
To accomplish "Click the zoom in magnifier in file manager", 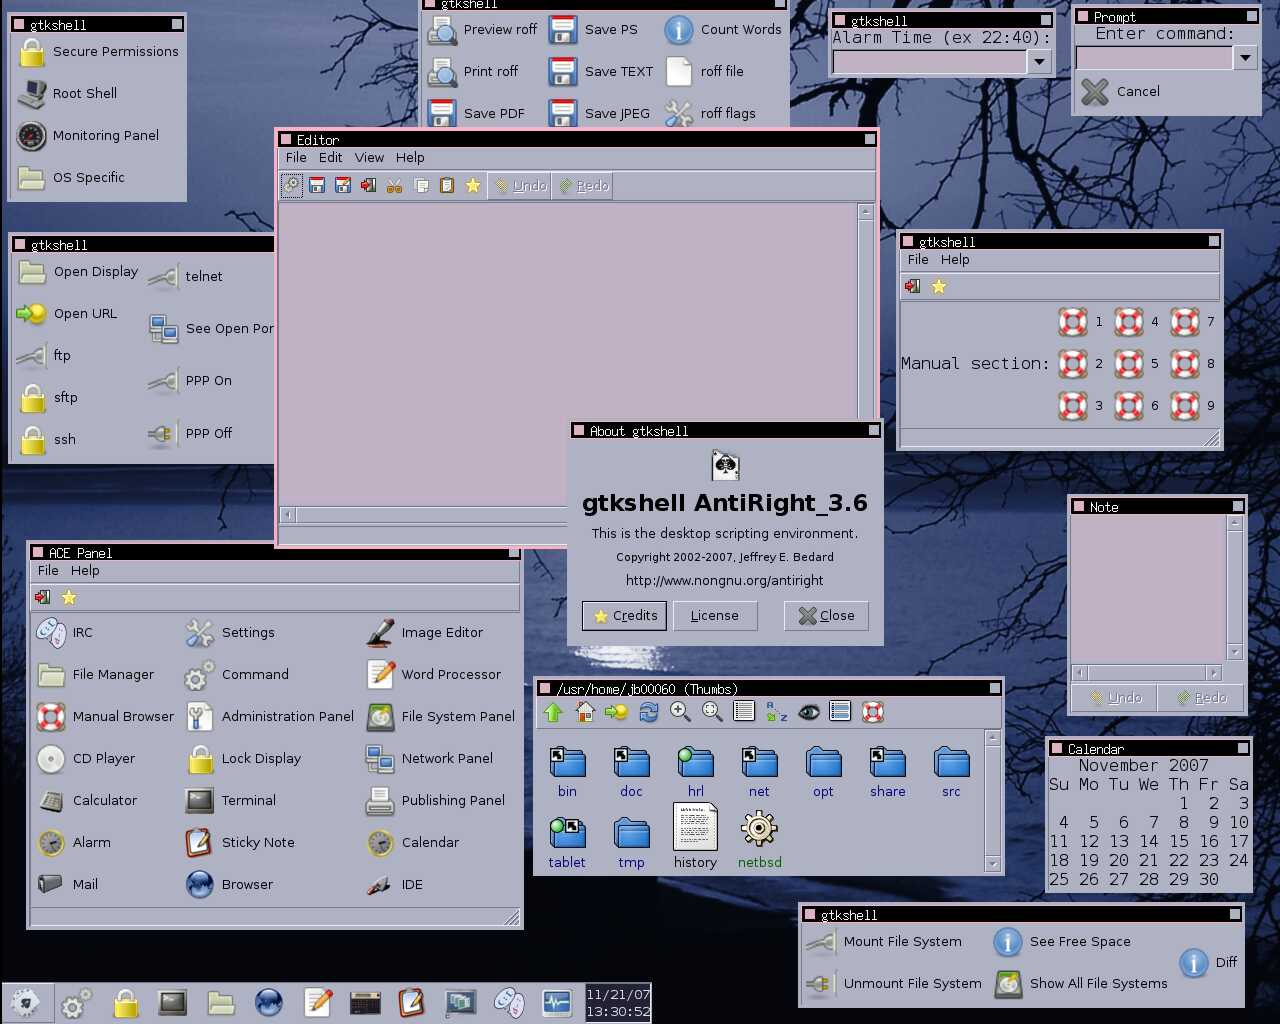I will [680, 712].
